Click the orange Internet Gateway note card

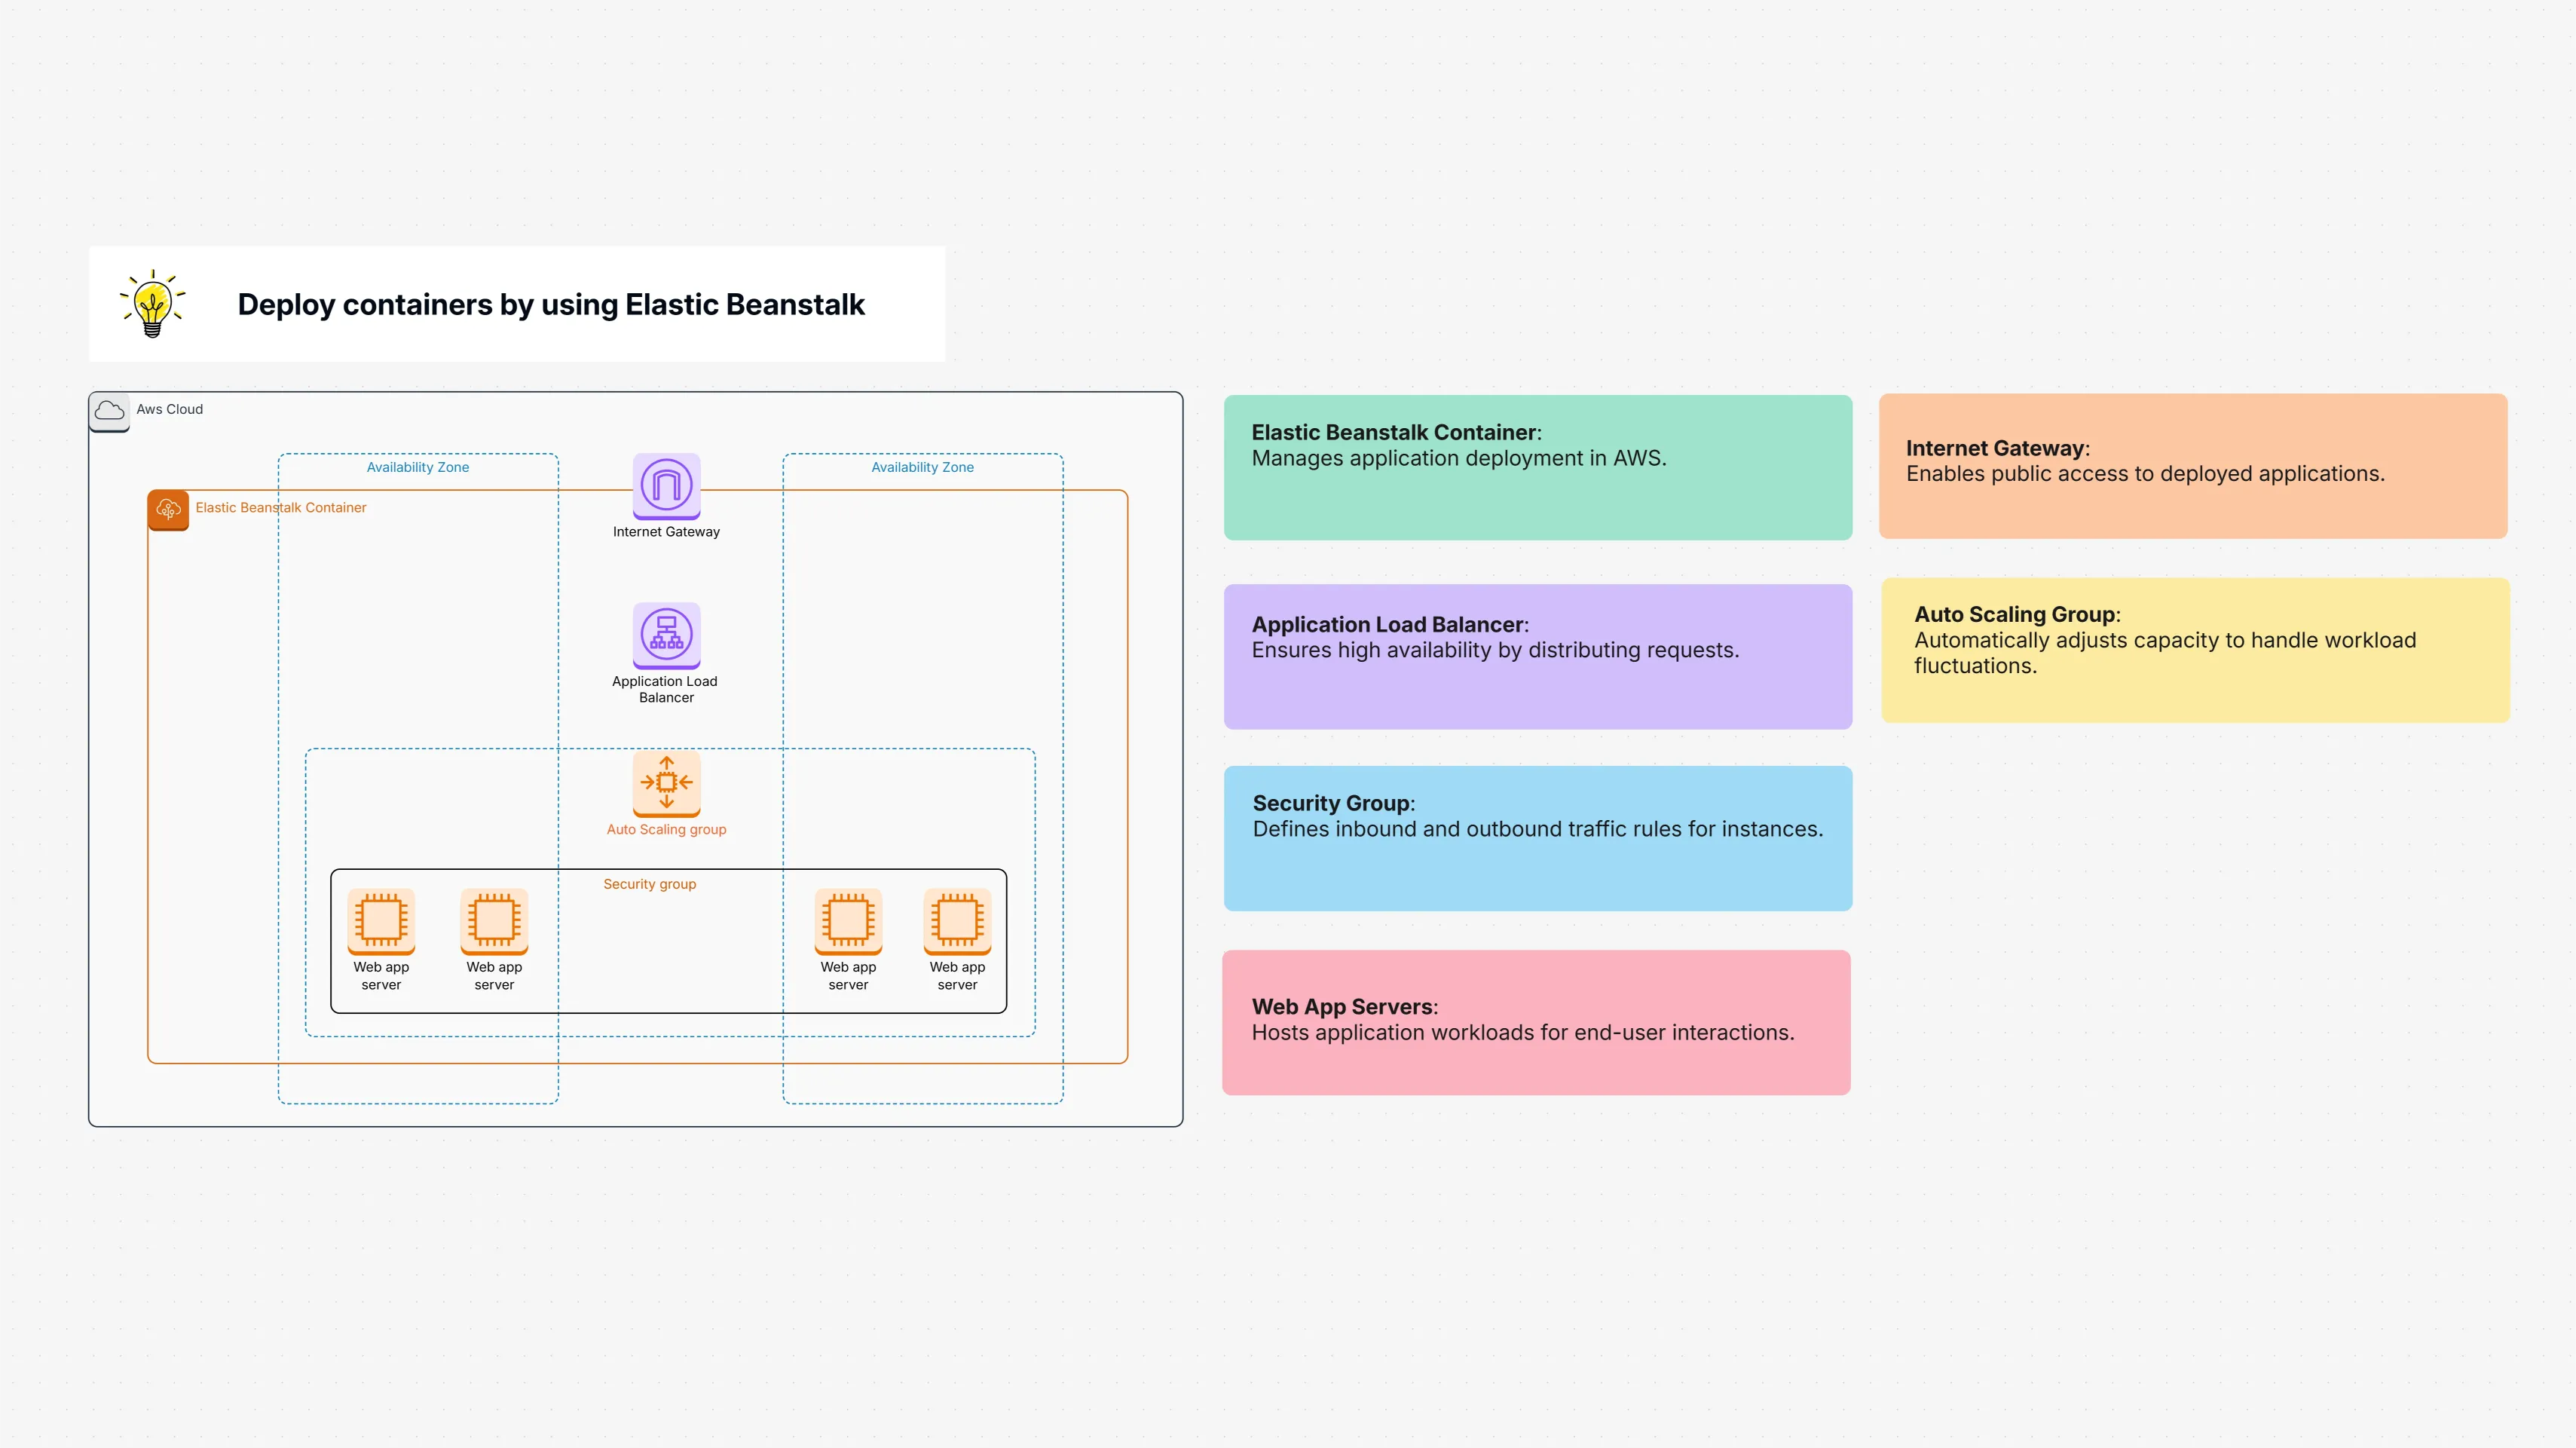[2193, 466]
